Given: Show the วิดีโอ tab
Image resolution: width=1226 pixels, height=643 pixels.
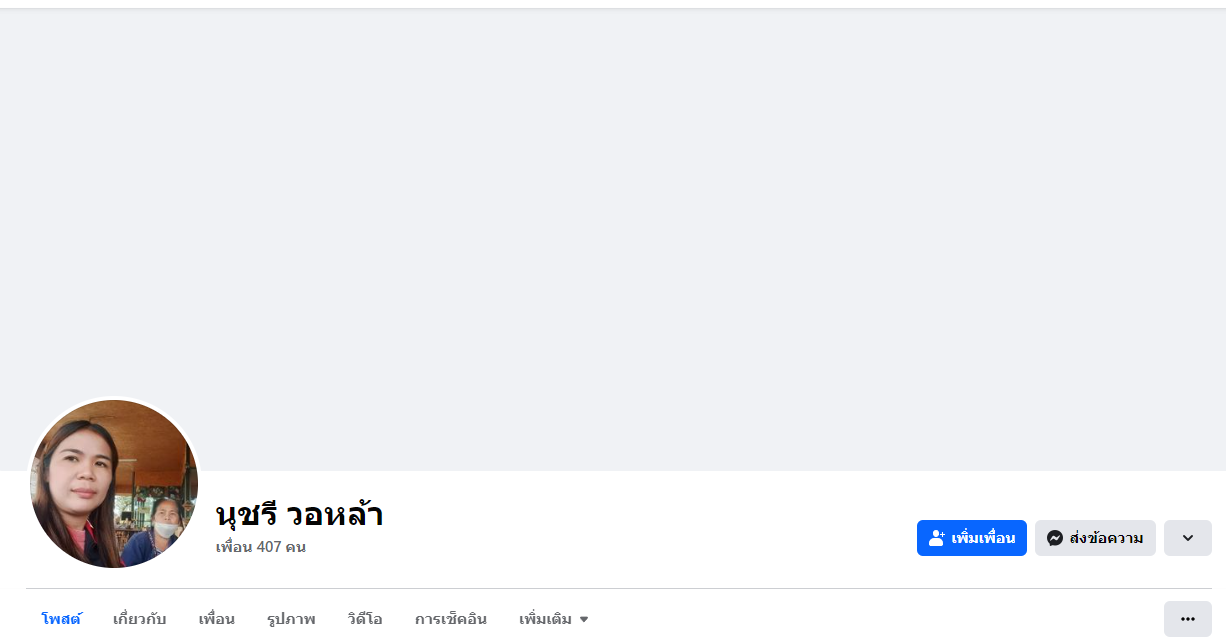Looking at the screenshot, I should [x=365, y=619].
